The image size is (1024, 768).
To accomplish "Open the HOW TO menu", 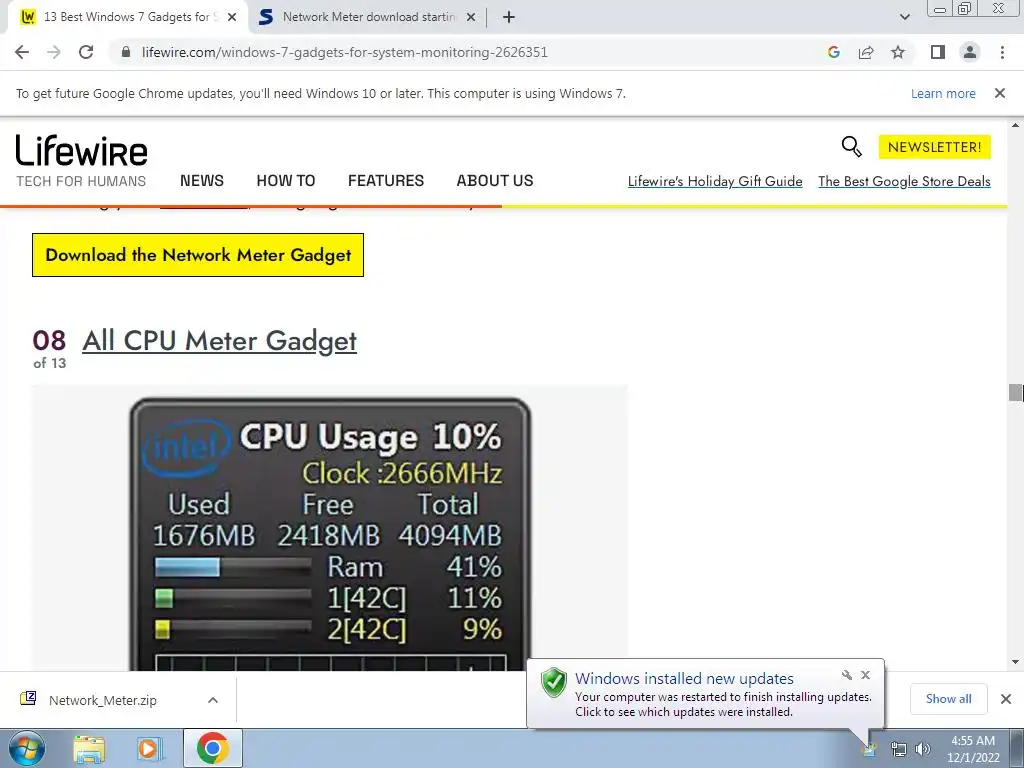I will pos(285,181).
